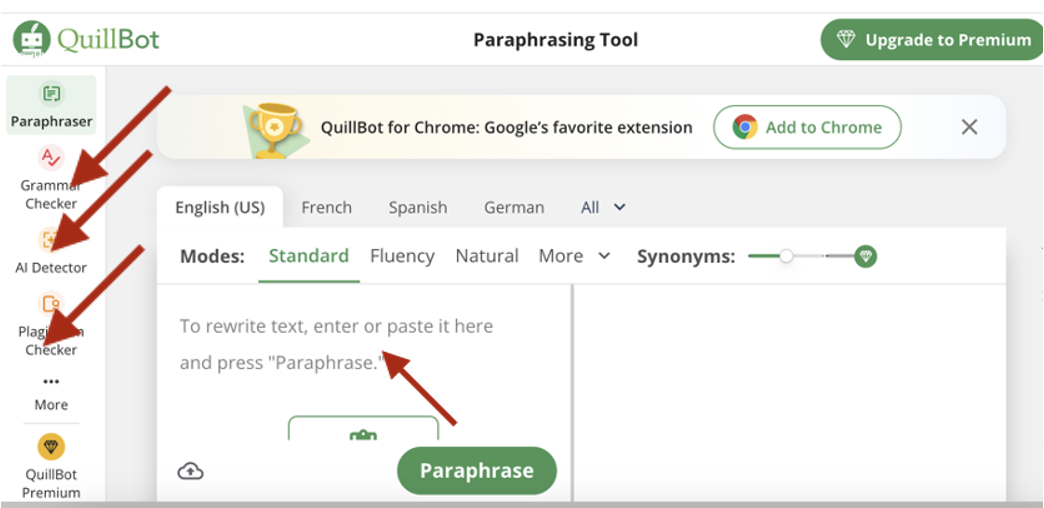Click Upgrade to Premium button

[x=932, y=40]
